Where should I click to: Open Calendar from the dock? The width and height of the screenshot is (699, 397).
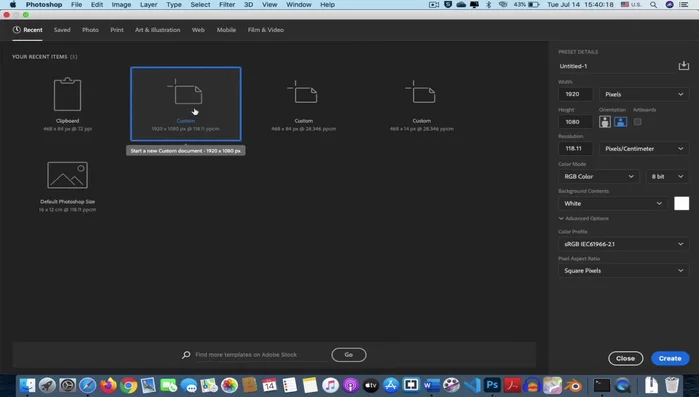tap(269, 385)
